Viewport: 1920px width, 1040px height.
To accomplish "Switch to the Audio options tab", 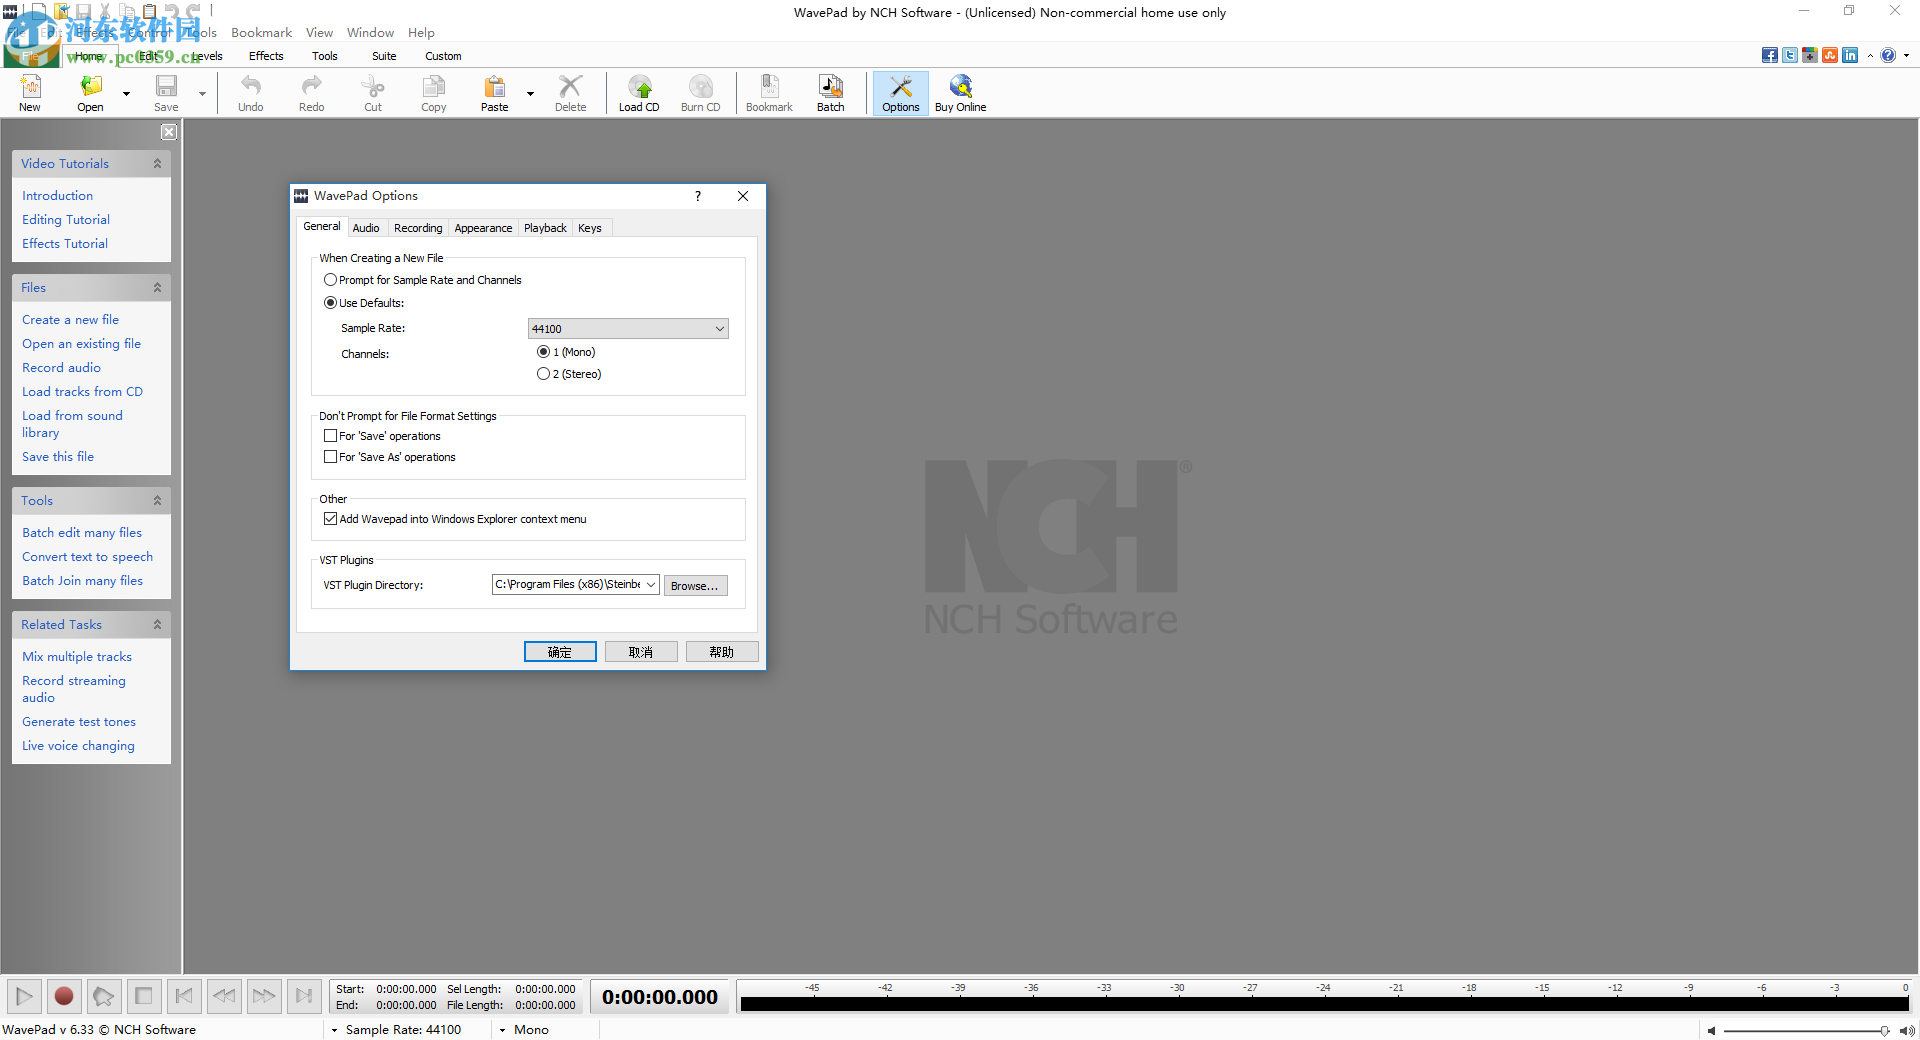I will point(366,228).
